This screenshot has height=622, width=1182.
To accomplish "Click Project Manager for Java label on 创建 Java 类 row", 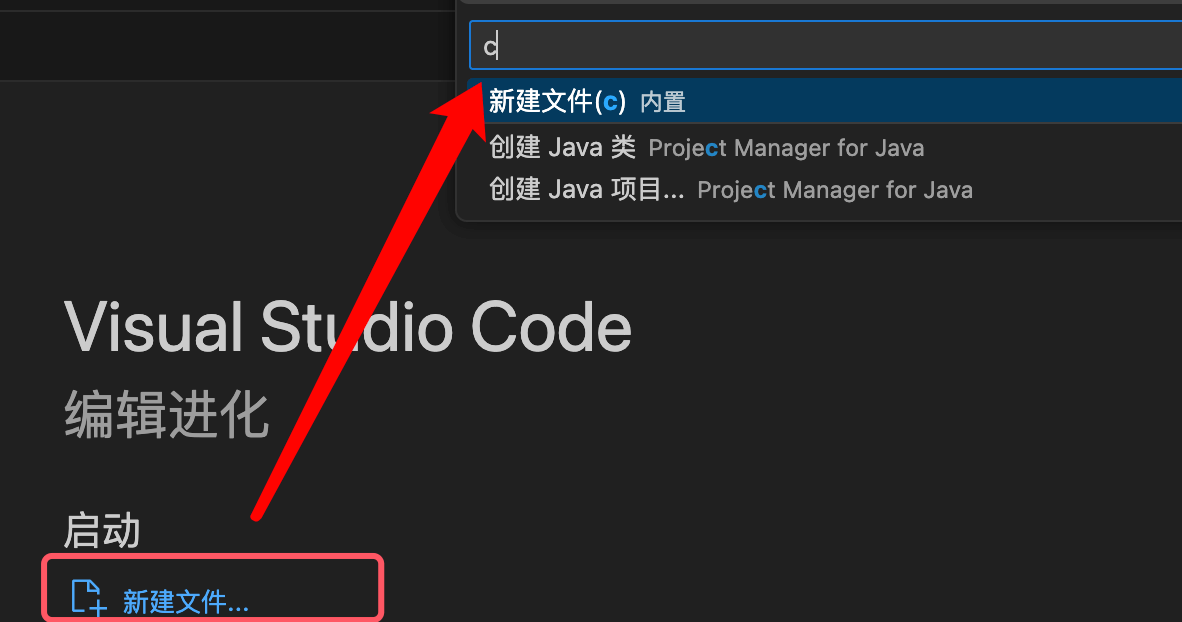I will click(x=786, y=147).
